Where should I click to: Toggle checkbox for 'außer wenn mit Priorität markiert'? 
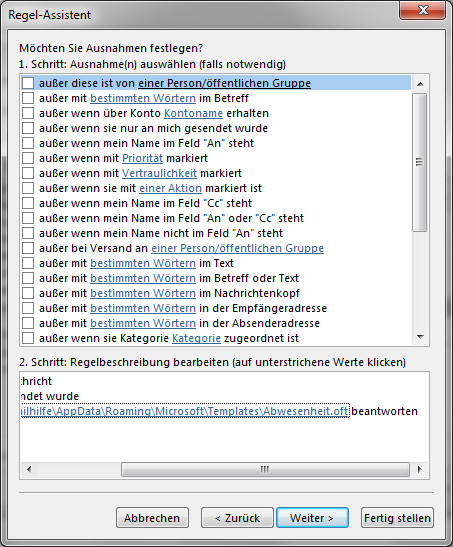click(x=28, y=158)
